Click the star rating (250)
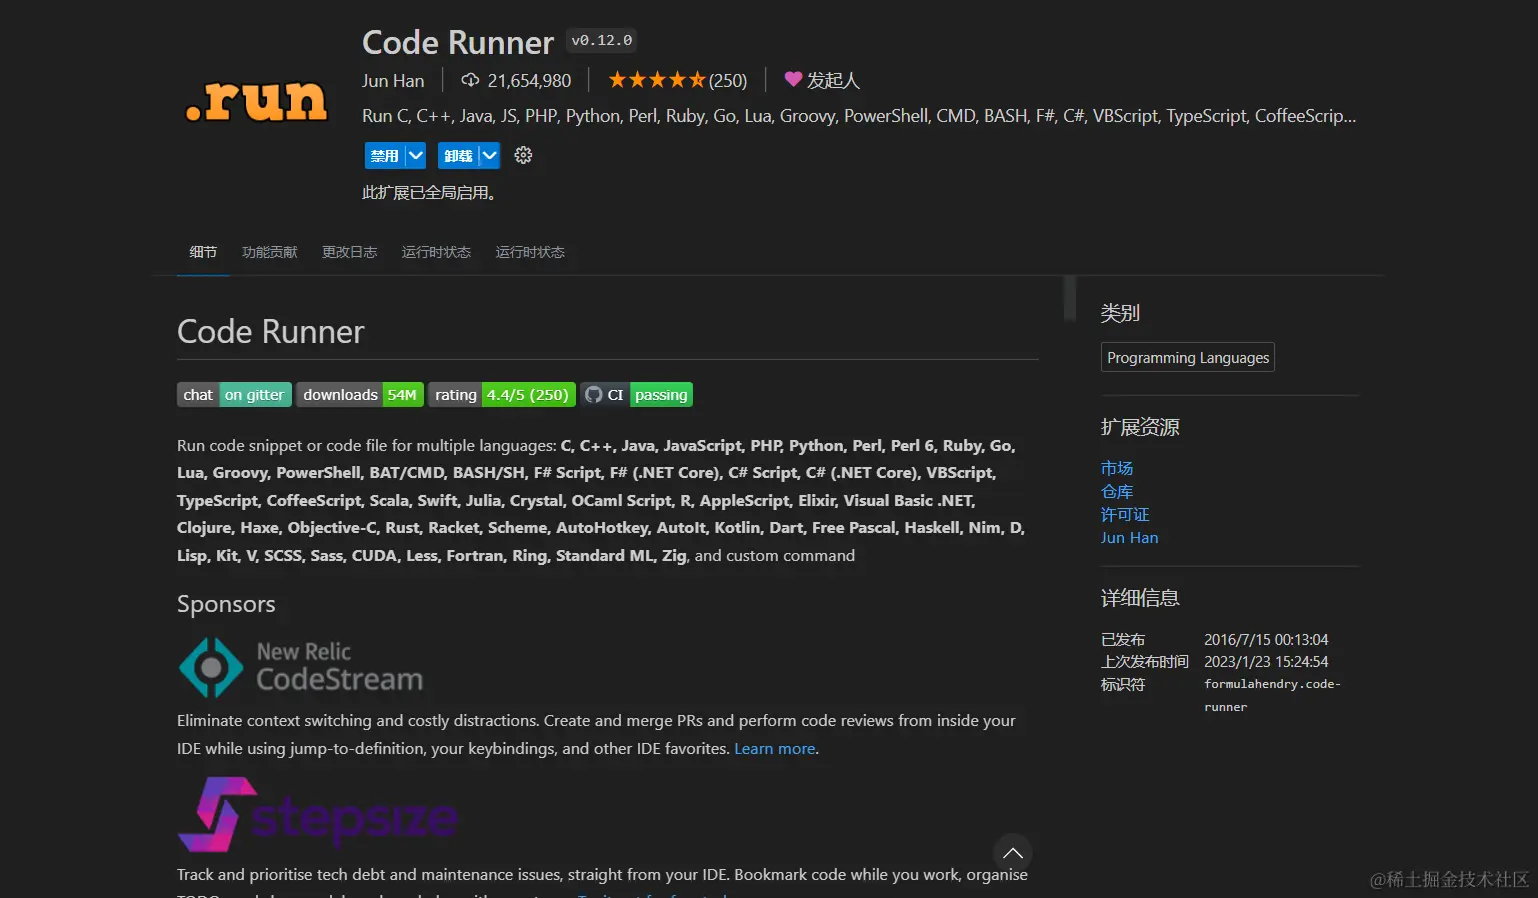1538x898 pixels. click(677, 80)
